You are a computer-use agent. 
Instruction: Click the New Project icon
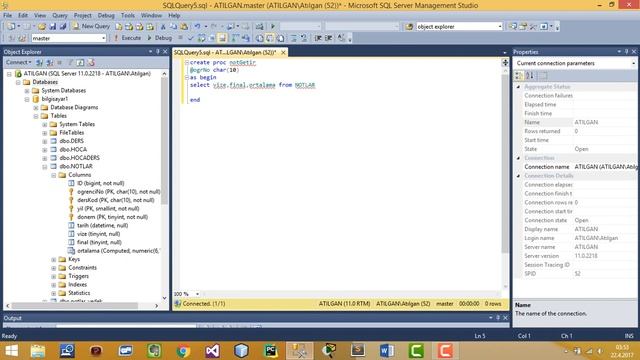pyautogui.click(x=11, y=27)
